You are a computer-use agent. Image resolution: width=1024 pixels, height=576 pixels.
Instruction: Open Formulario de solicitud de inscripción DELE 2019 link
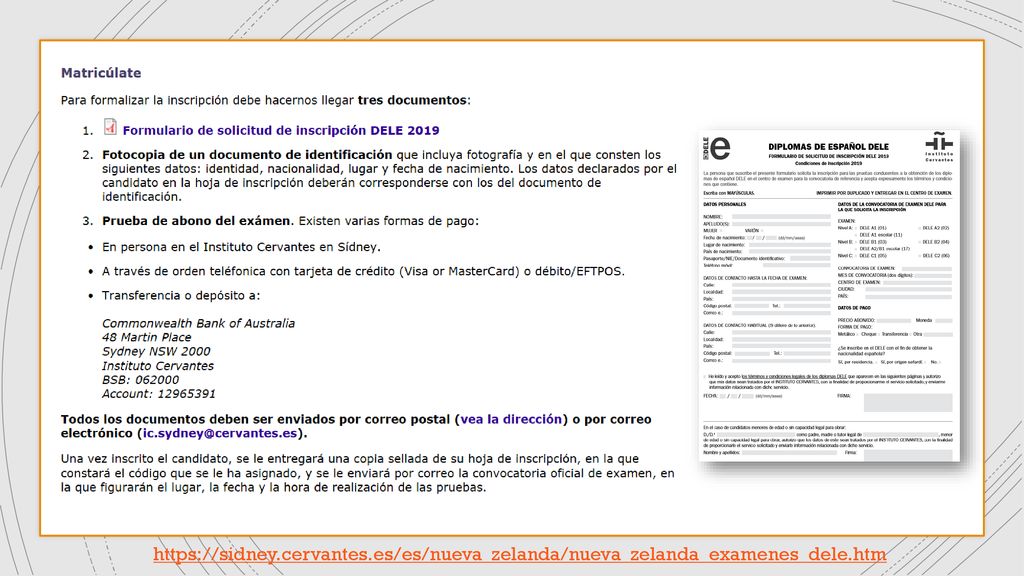(x=281, y=131)
